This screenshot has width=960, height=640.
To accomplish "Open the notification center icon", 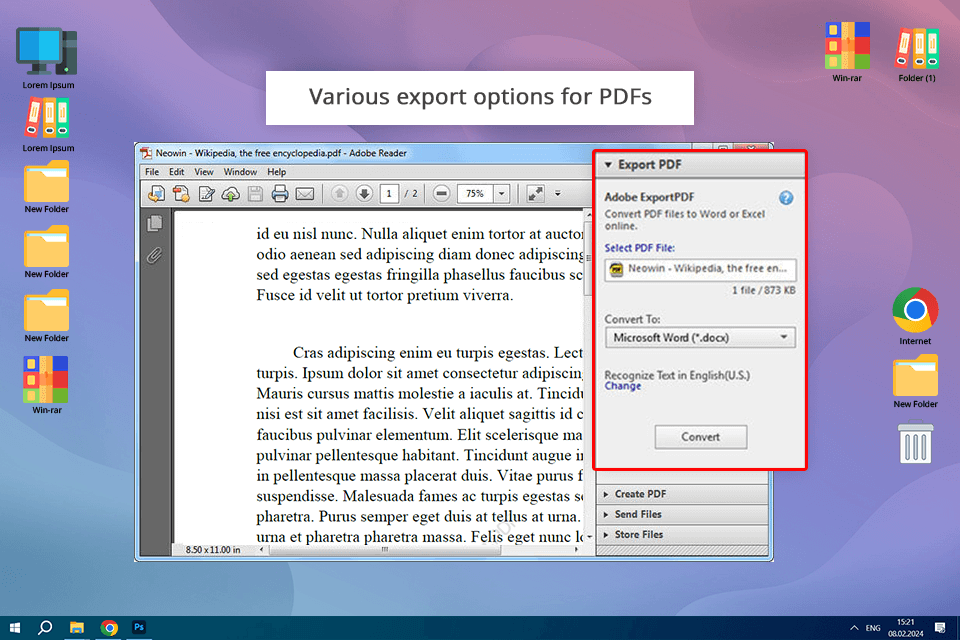I will [940, 628].
